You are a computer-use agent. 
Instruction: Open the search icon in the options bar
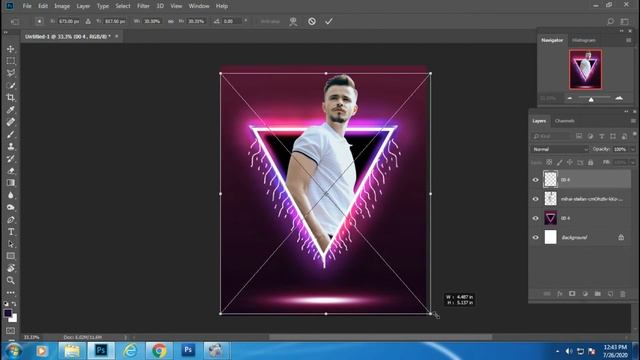click(610, 21)
